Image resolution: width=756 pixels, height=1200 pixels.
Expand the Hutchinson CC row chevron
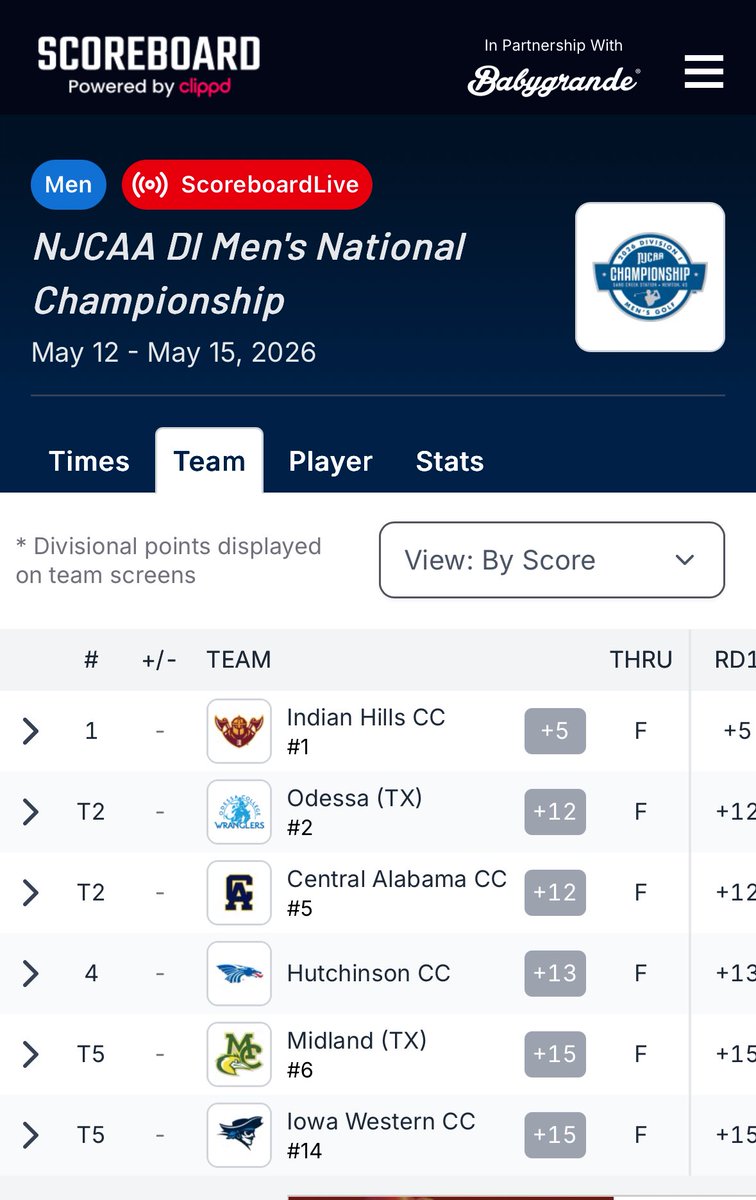(30, 973)
